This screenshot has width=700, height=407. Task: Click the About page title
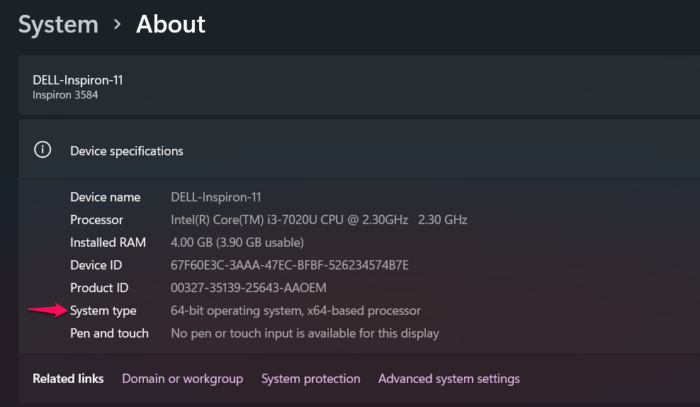pyautogui.click(x=170, y=24)
